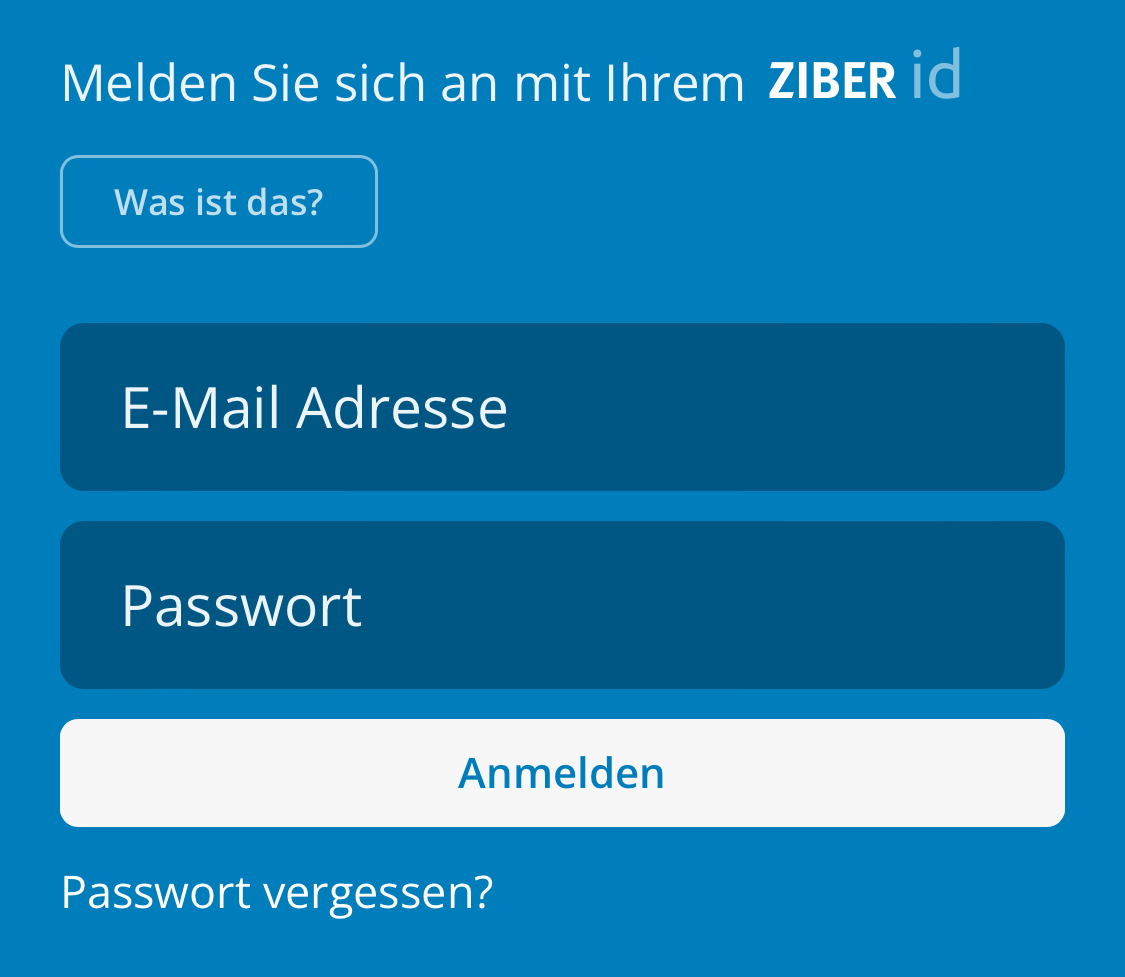This screenshot has width=1125, height=977.
Task: Click the ZIBER id logo
Action: pyautogui.click(x=865, y=76)
